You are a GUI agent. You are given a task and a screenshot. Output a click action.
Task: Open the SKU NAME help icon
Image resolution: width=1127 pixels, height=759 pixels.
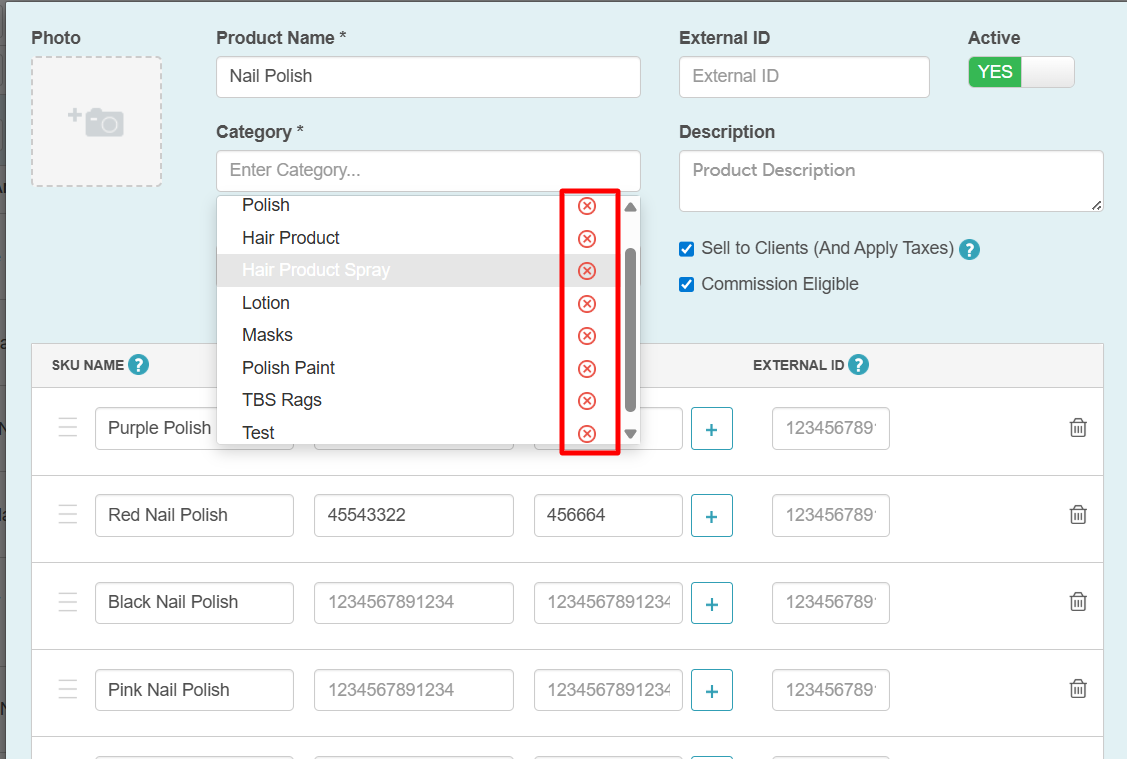(139, 365)
